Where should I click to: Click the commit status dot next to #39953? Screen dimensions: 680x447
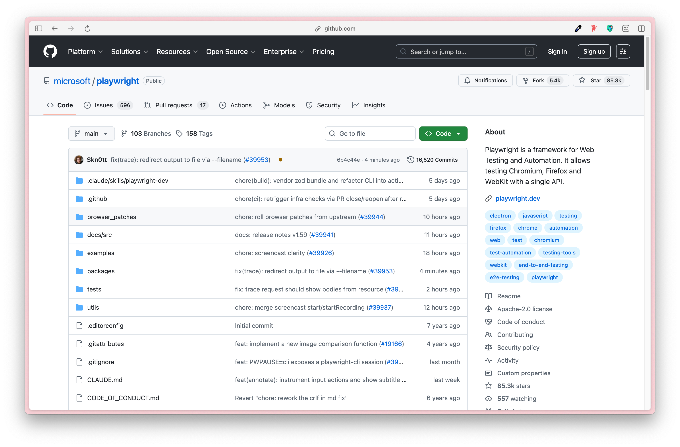point(281,160)
